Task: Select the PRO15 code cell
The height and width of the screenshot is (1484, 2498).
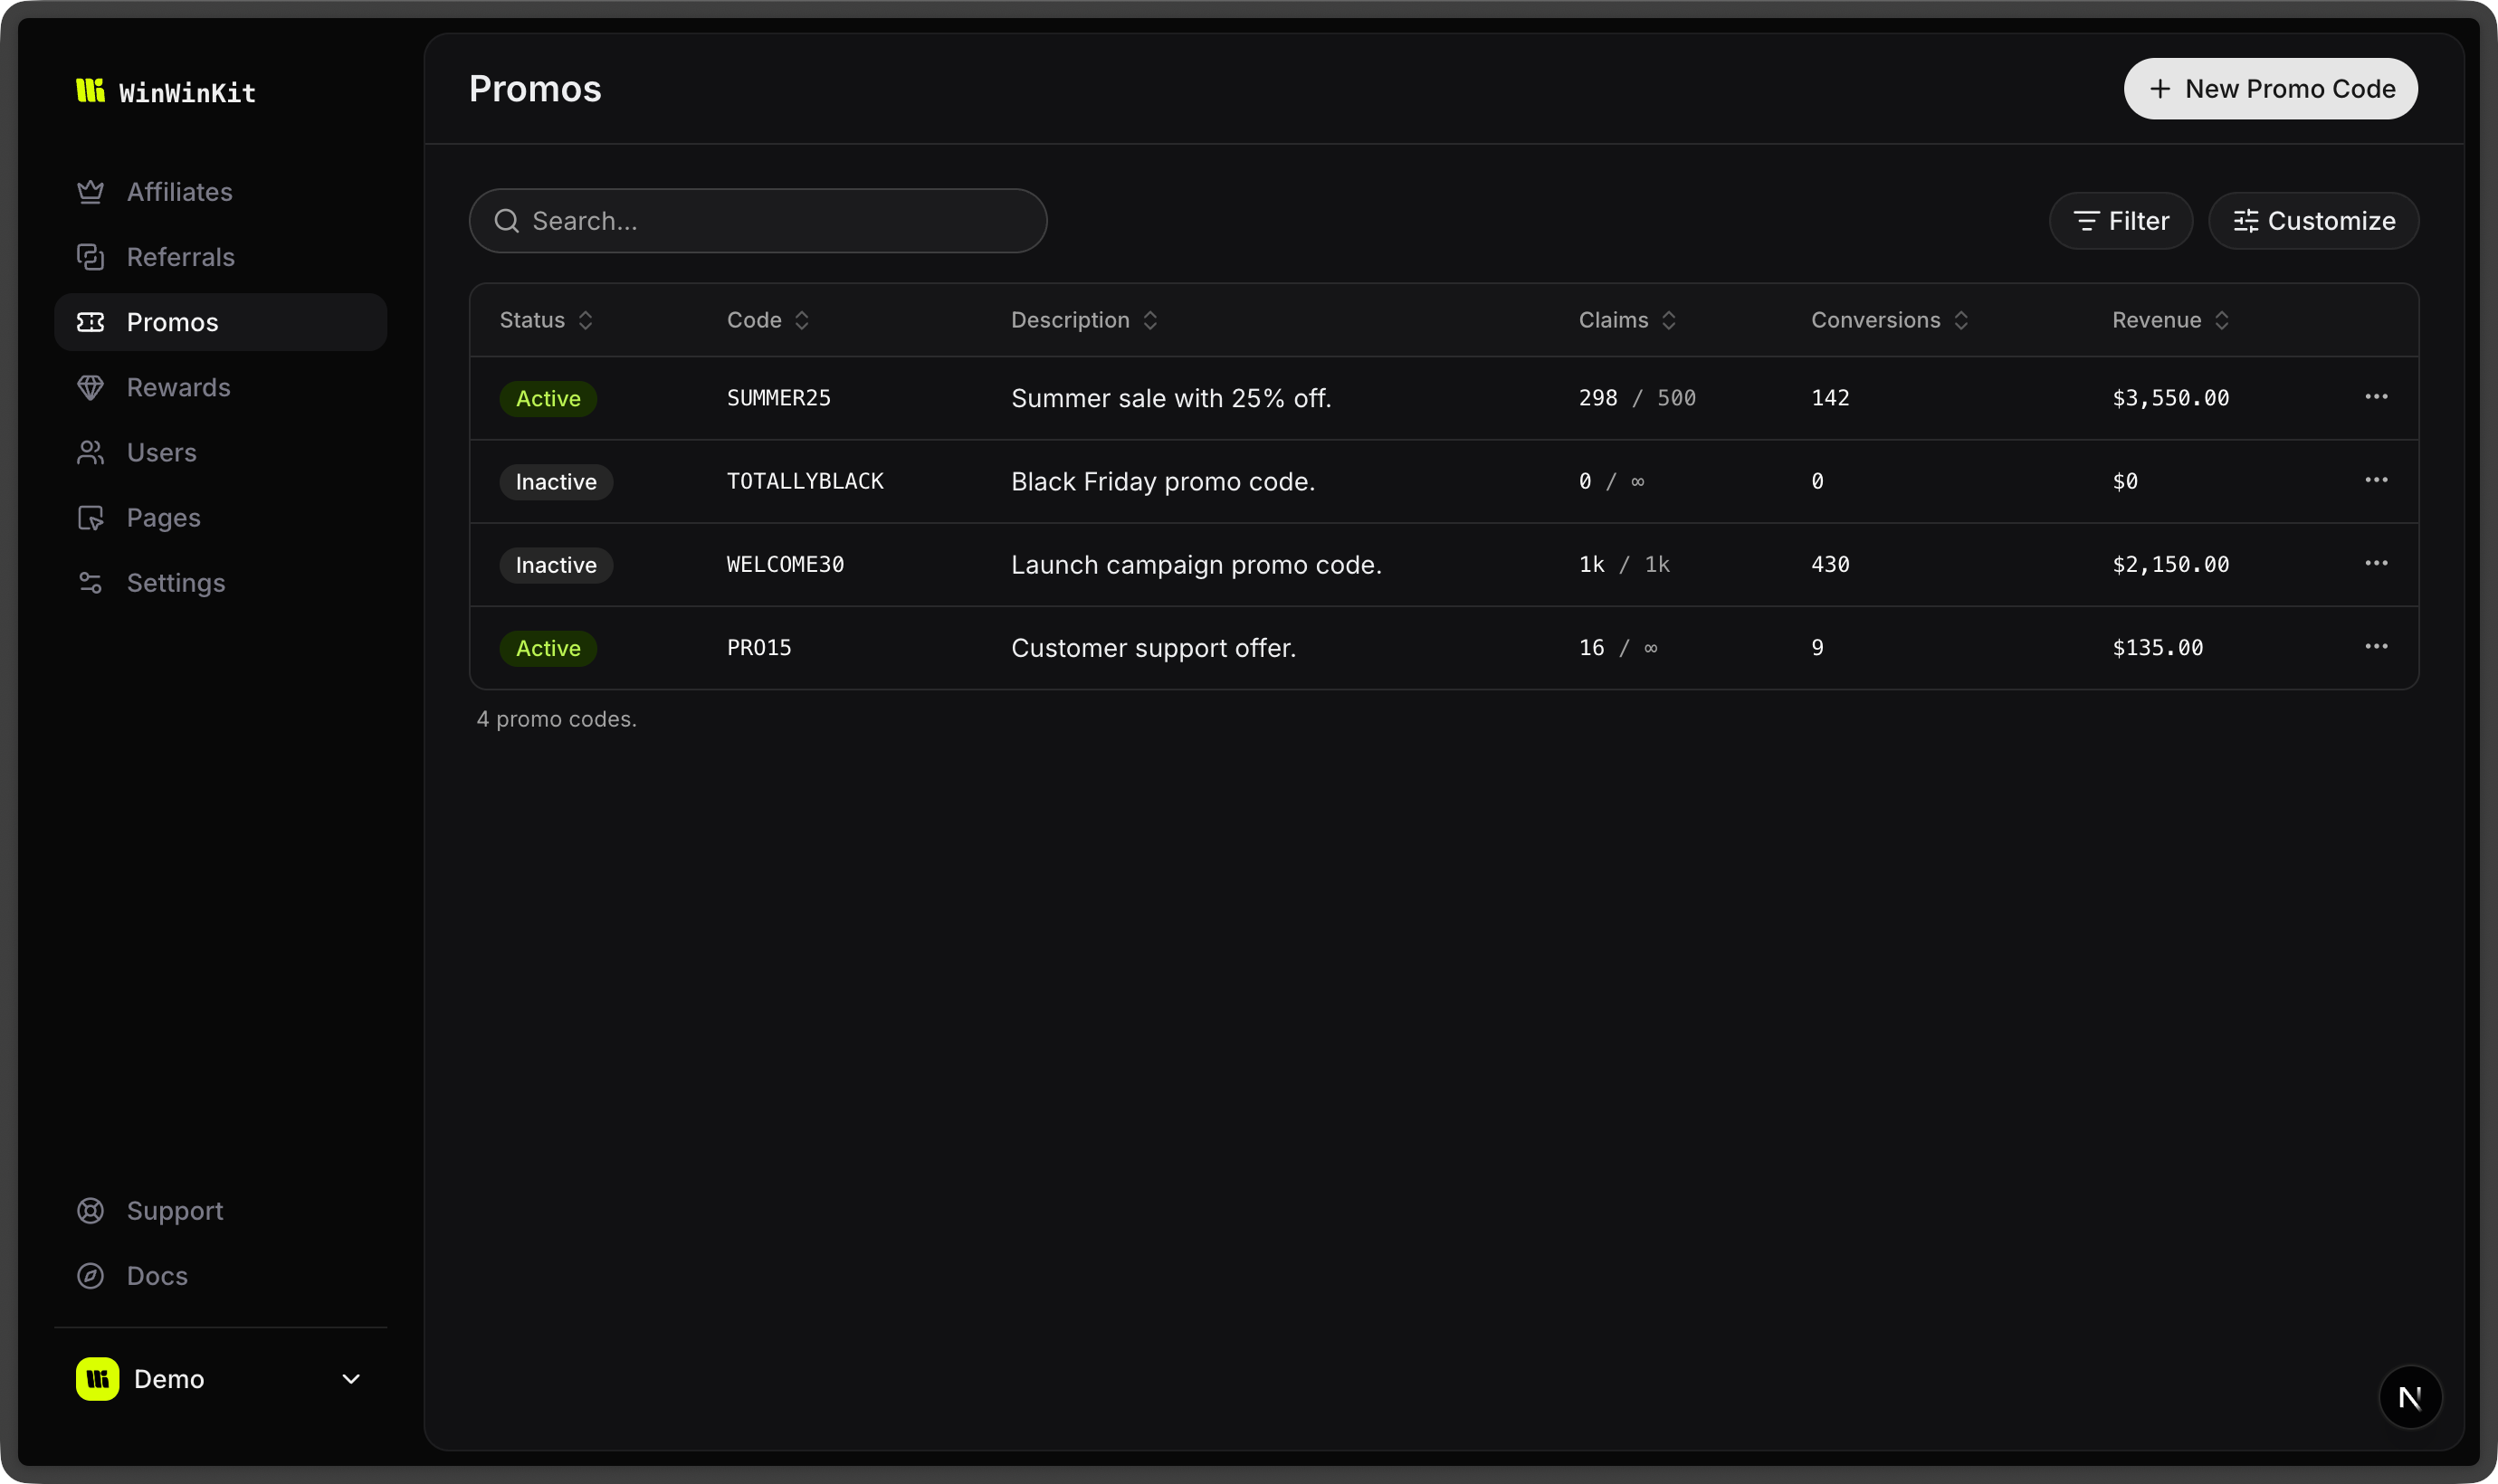Action: 759,648
